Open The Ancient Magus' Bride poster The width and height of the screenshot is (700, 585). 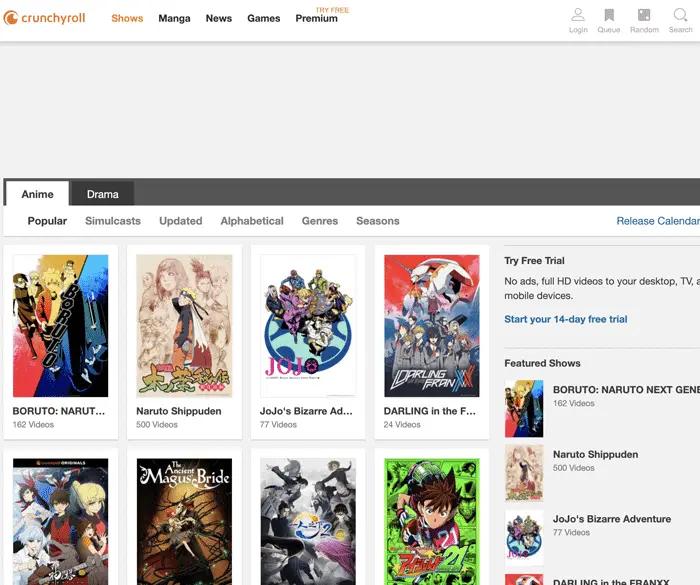click(x=184, y=522)
